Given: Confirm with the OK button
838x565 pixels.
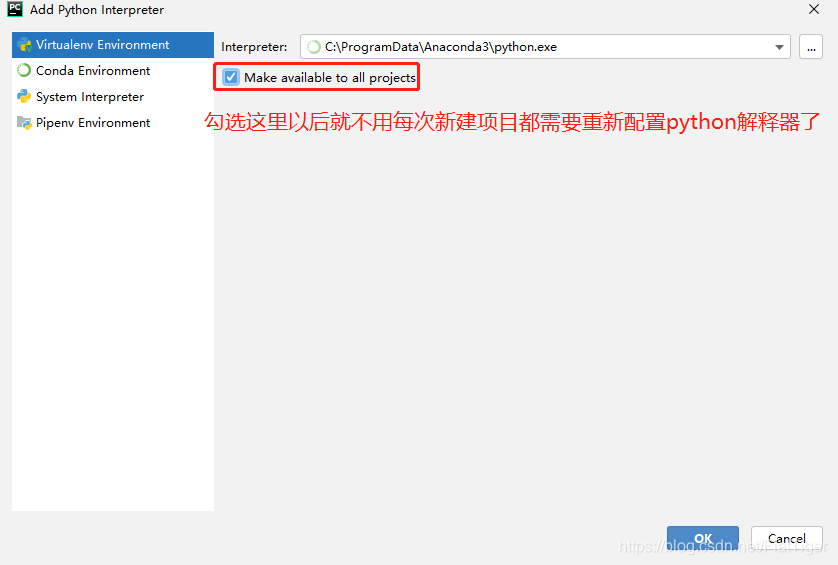Looking at the screenshot, I should 703,538.
